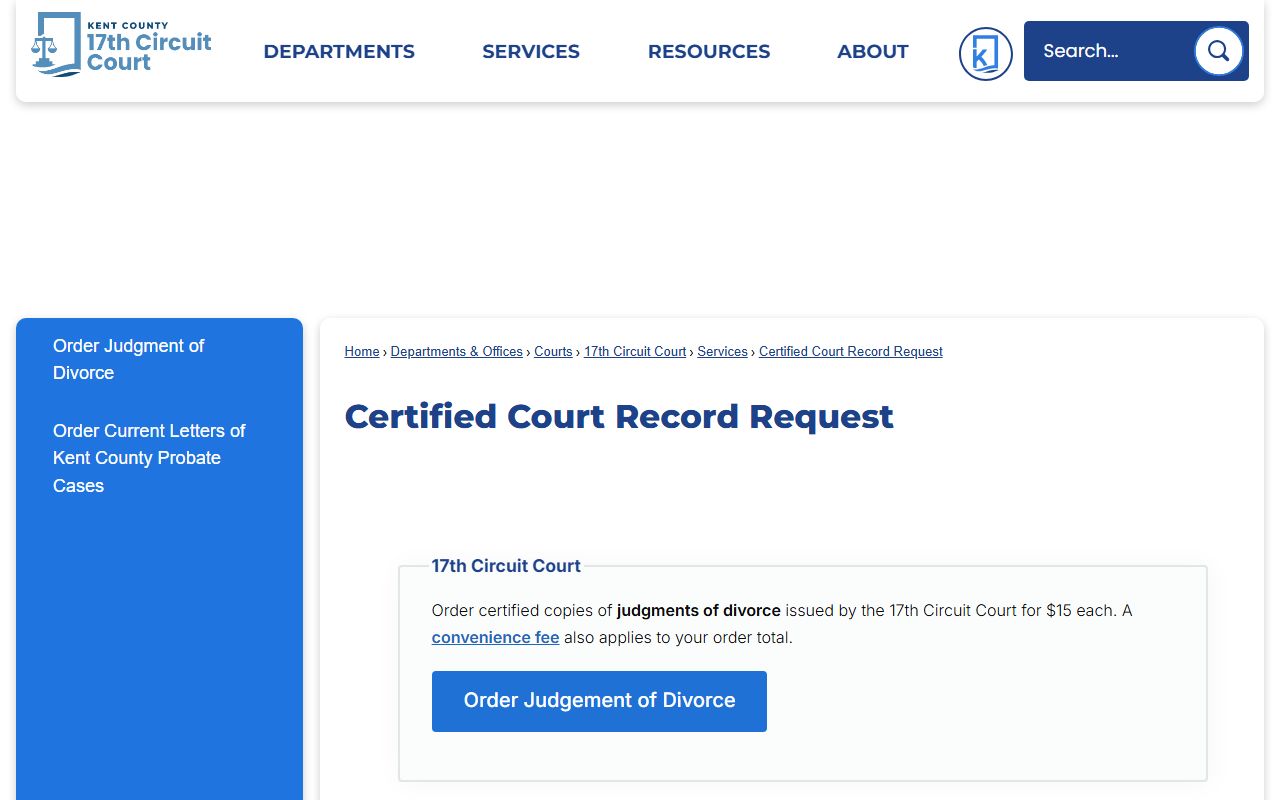Open Departments & Offices breadcrumb
The image size is (1280, 800).
pyautogui.click(x=457, y=352)
